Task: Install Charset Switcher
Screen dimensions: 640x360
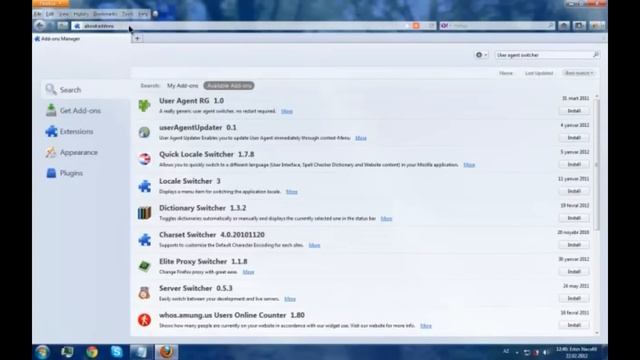Action: tap(574, 244)
